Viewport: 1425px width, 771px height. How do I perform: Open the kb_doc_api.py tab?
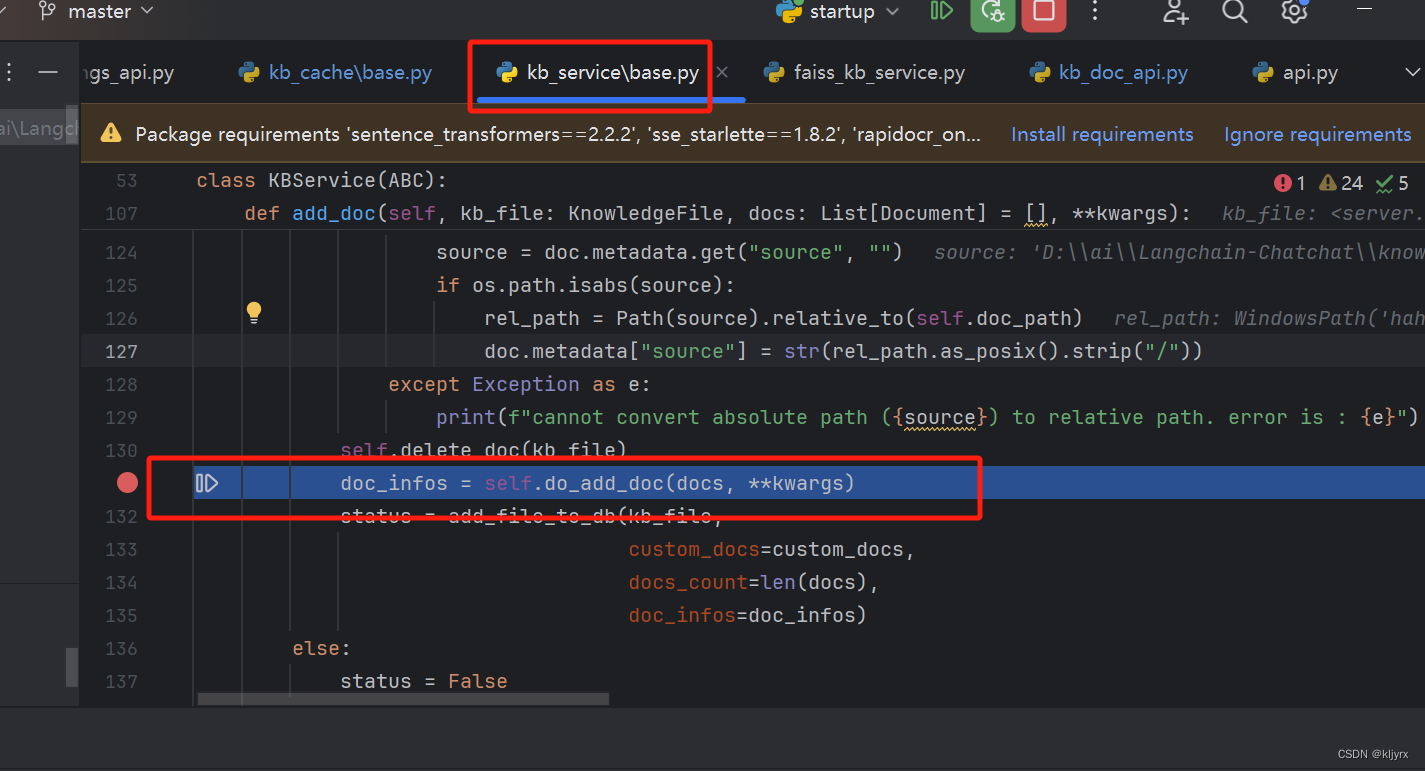(1109, 73)
